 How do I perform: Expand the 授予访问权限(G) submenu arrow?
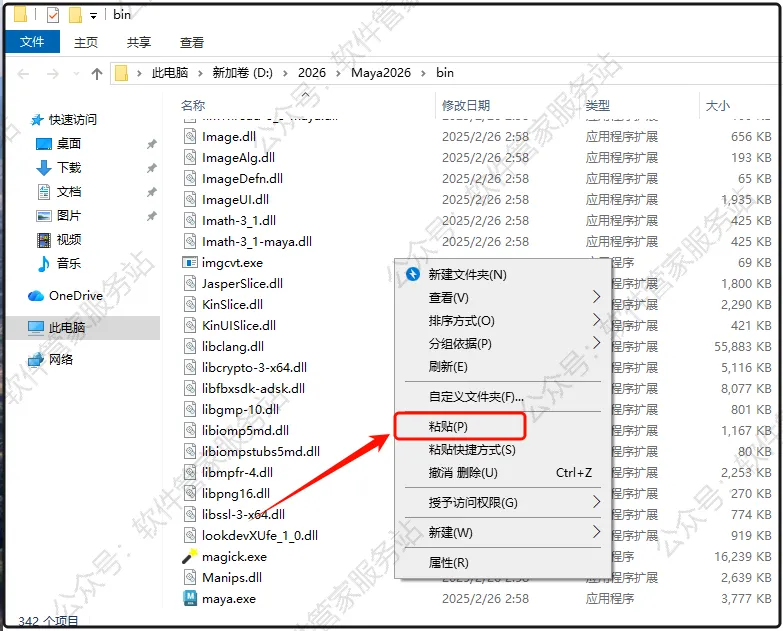pos(596,502)
